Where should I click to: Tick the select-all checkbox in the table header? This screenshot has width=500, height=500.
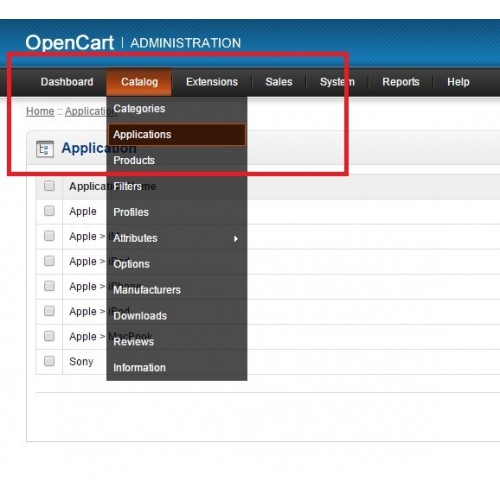point(49,186)
